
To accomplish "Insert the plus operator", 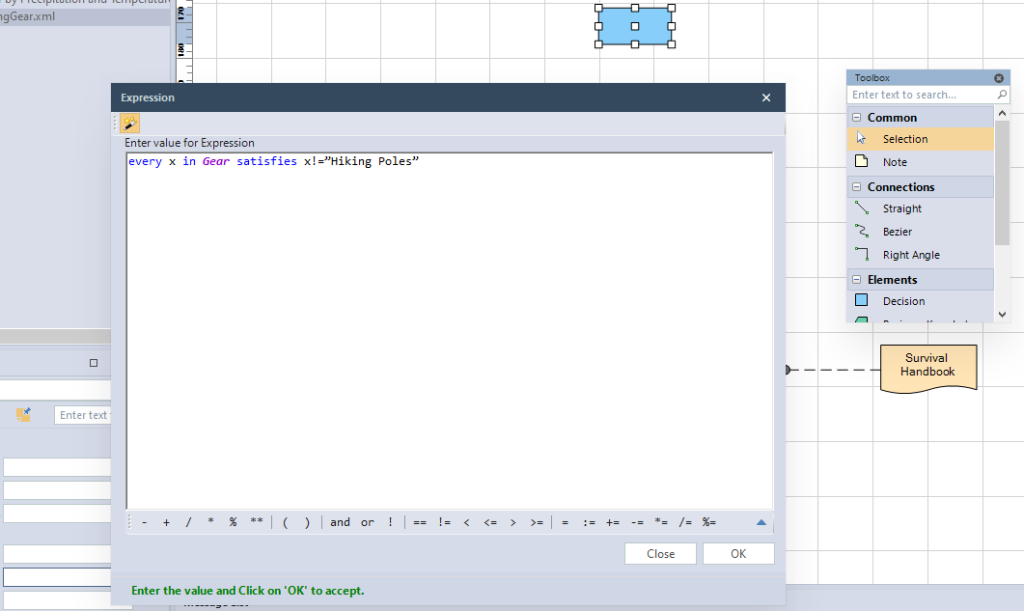I will 167,522.
